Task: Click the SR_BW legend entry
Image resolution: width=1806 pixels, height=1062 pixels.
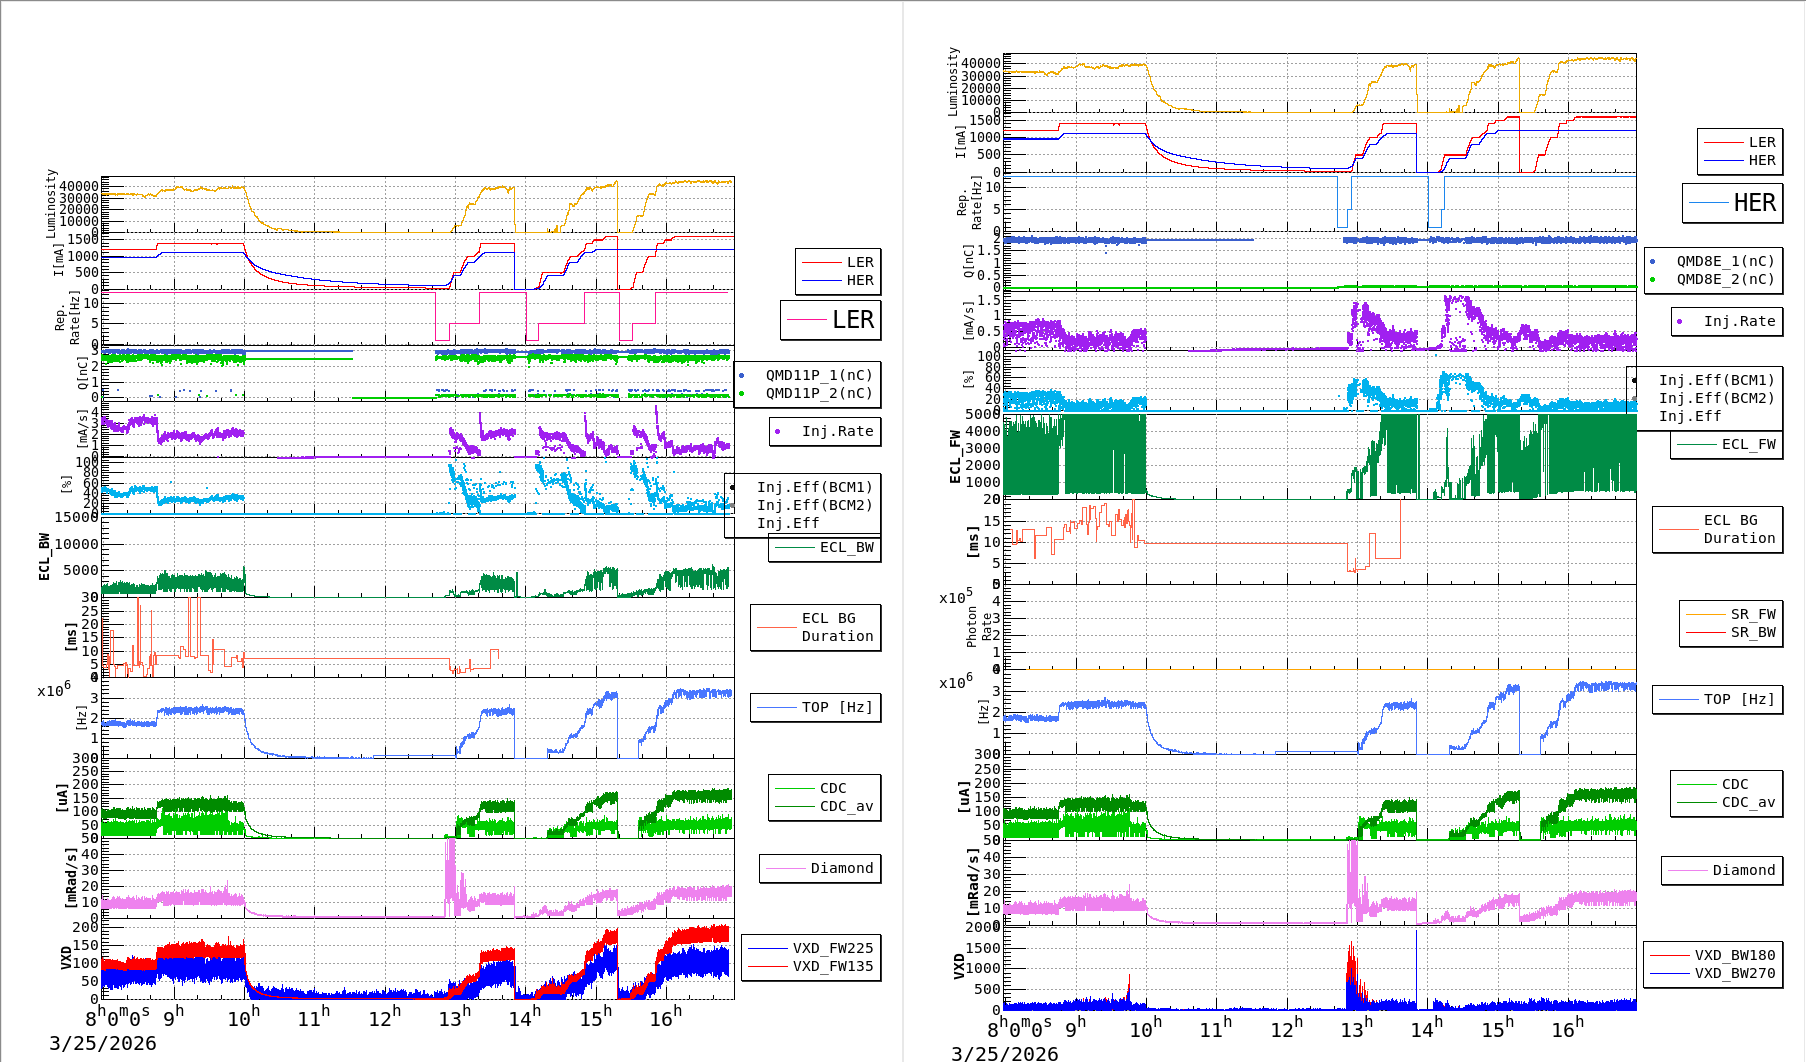Action: 1752,632
